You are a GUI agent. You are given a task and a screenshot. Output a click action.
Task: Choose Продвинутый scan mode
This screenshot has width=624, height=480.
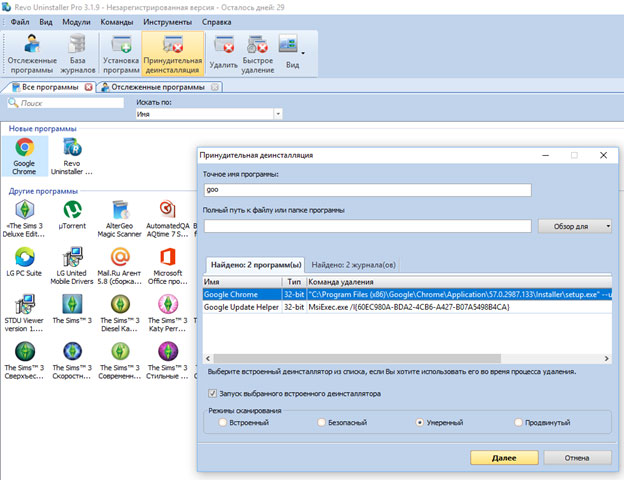518,422
